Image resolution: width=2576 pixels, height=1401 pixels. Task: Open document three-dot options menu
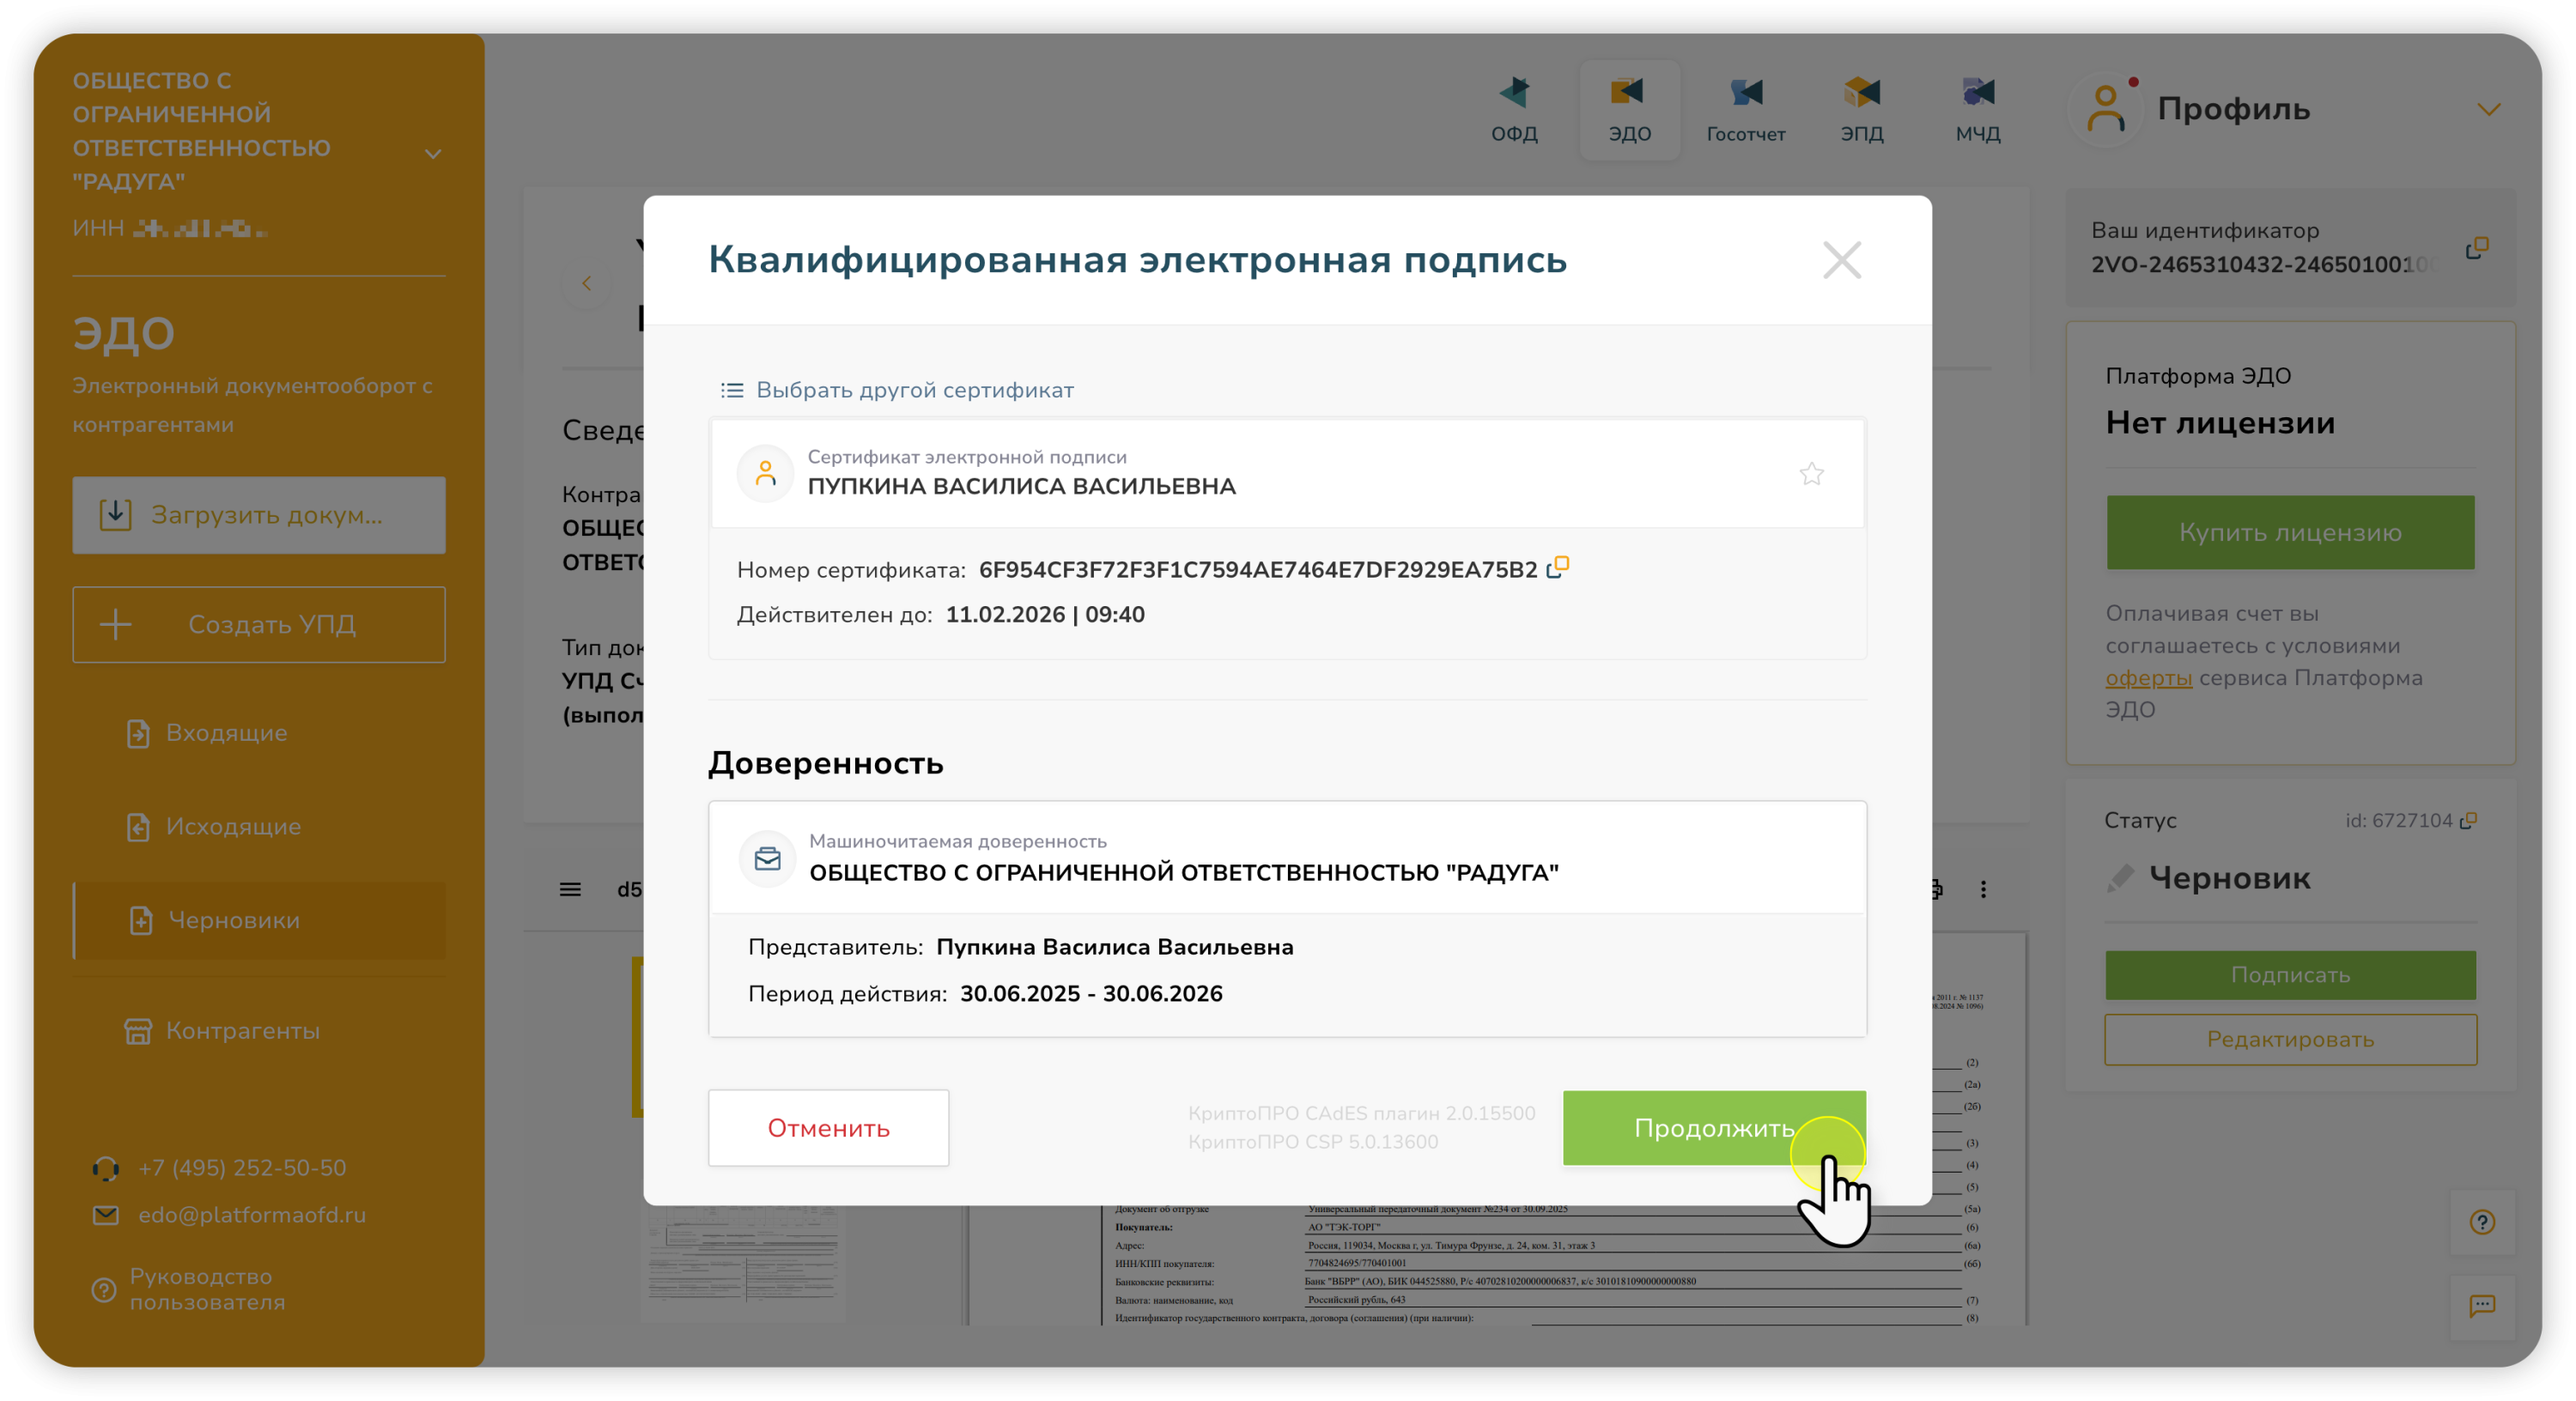1983,889
